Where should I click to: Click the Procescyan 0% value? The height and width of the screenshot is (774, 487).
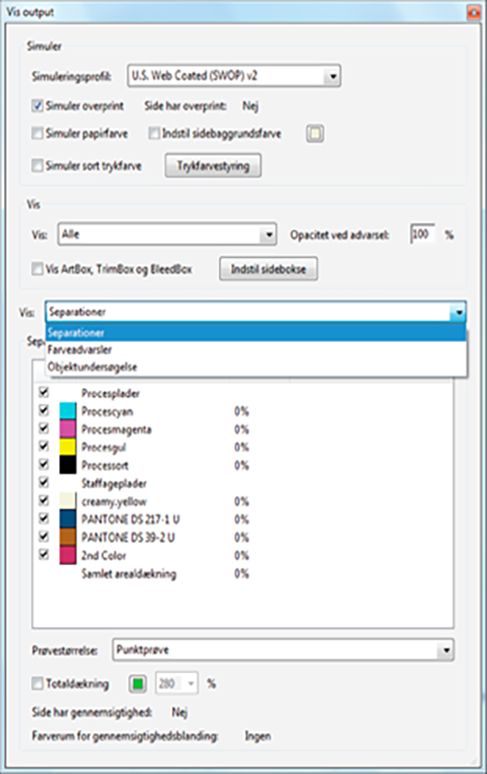(x=241, y=411)
